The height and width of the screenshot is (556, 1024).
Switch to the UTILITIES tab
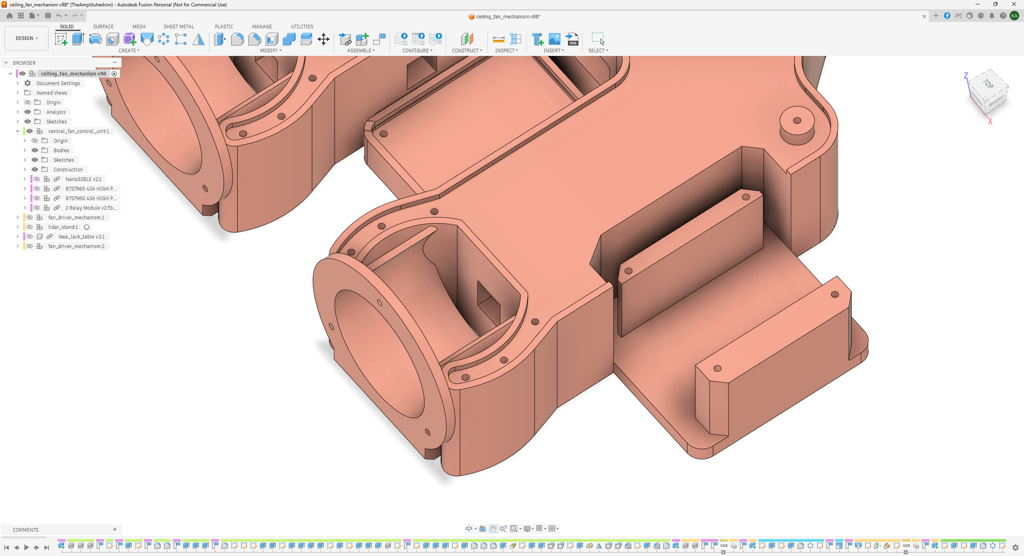[302, 27]
